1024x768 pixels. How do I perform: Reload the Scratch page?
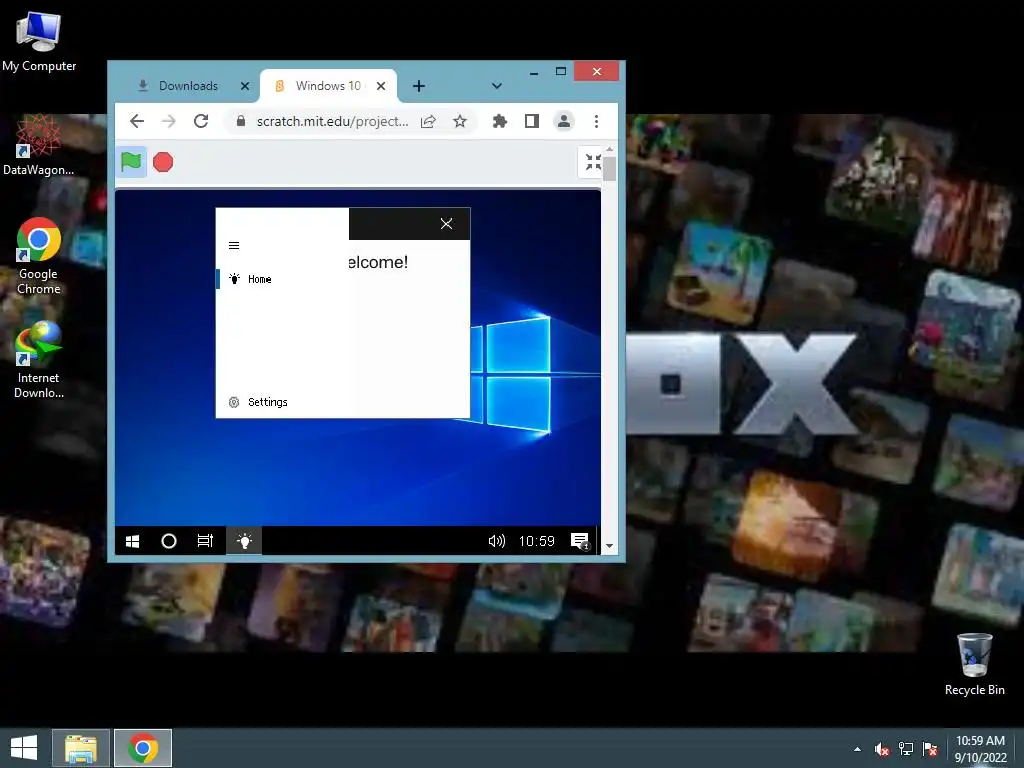click(x=201, y=121)
